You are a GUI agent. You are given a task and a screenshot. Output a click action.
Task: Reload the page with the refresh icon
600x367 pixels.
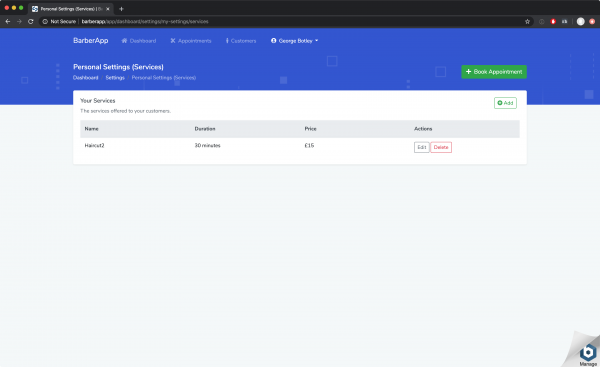click(x=31, y=21)
